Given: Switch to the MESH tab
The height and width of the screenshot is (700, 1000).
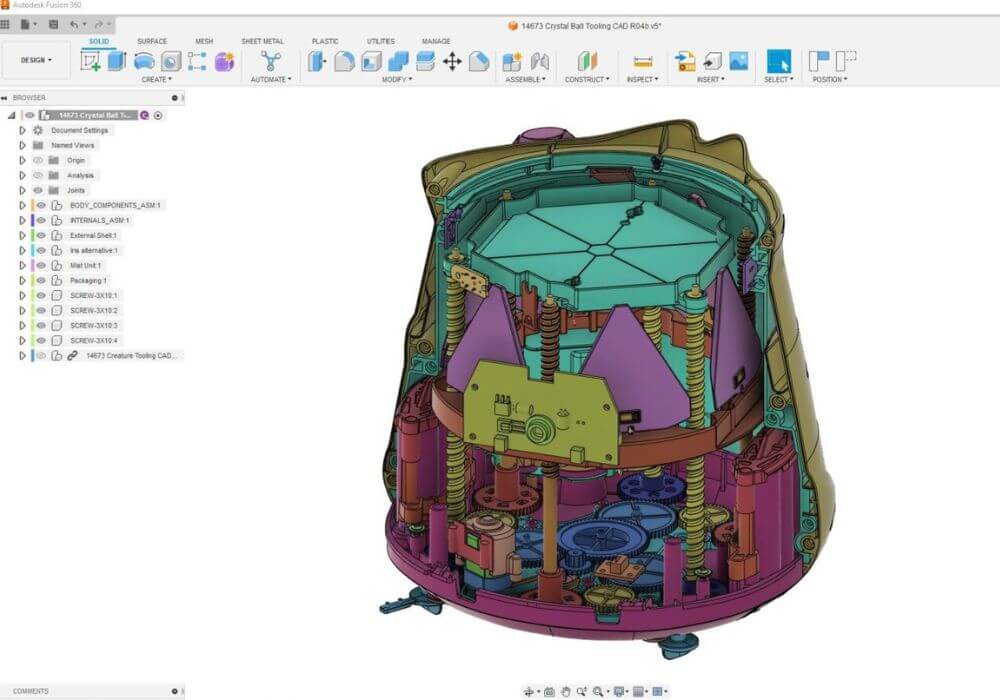Looking at the screenshot, I should 204,41.
